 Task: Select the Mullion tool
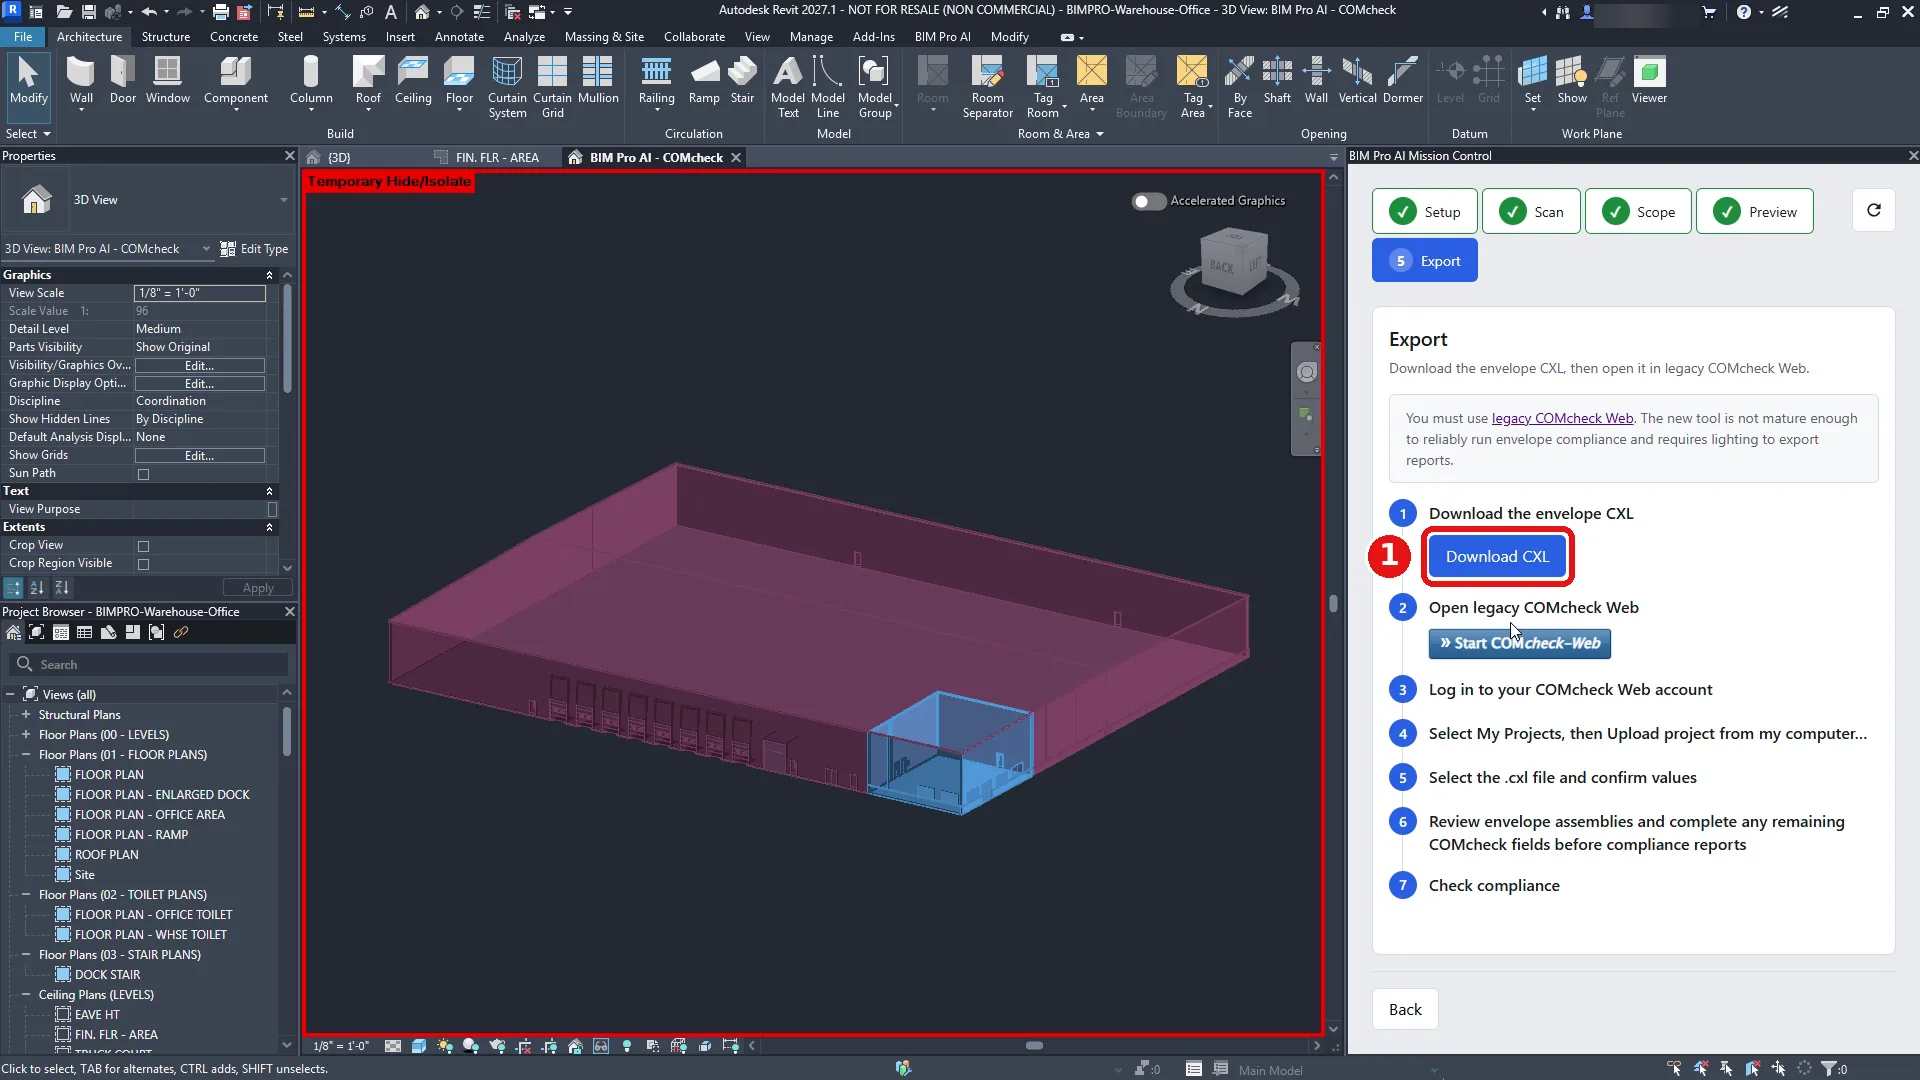[x=598, y=80]
